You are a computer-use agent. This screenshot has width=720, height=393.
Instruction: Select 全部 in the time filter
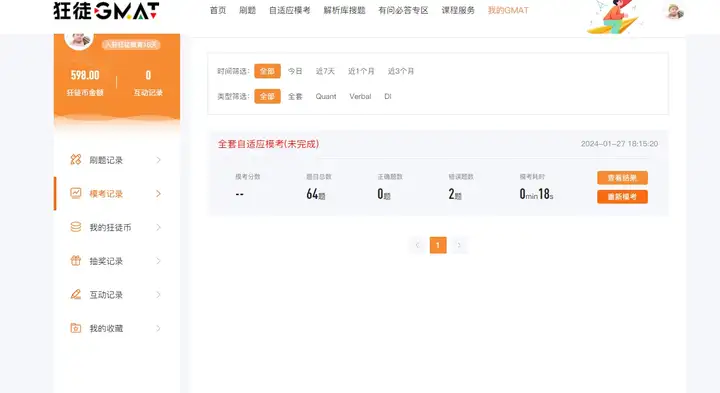coord(267,71)
